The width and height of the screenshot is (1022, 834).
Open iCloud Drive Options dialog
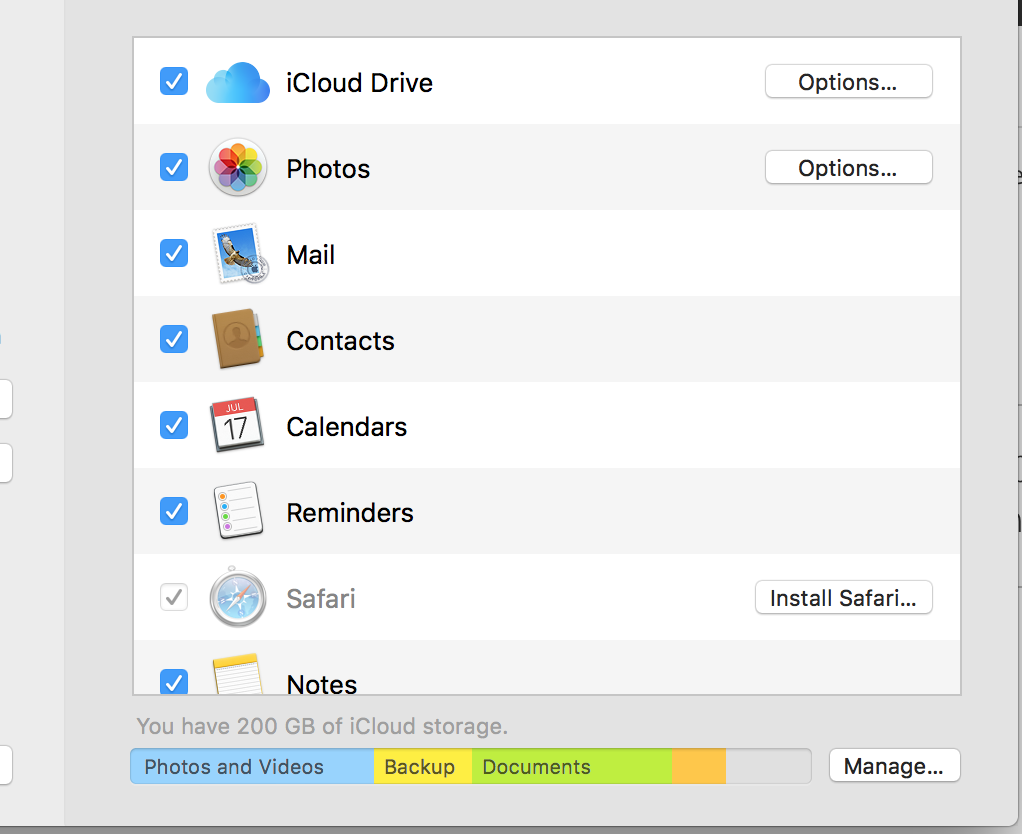(848, 82)
